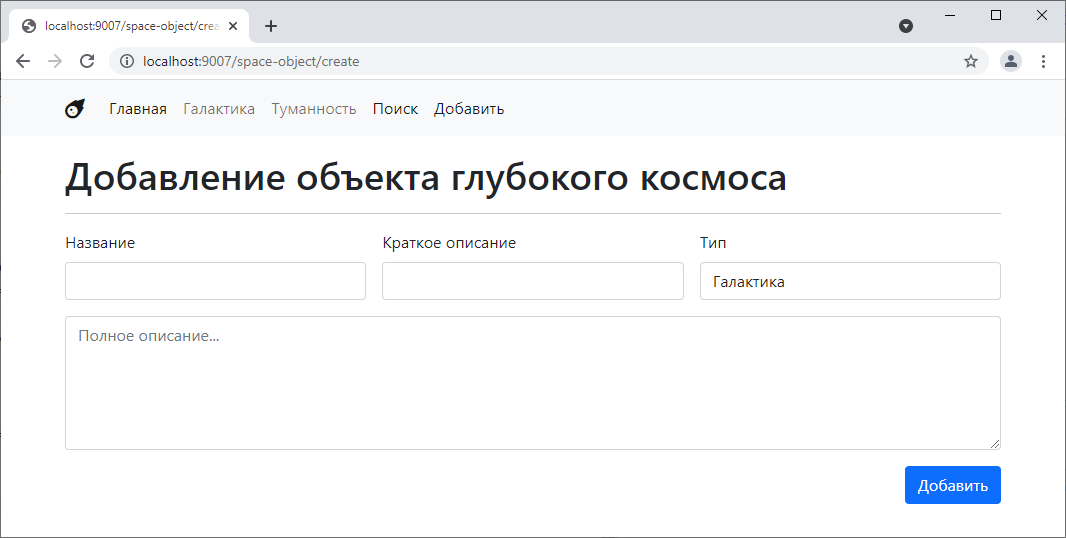Bookmark this page with the star icon
Viewport: 1066px width, 538px height.
[x=970, y=61]
